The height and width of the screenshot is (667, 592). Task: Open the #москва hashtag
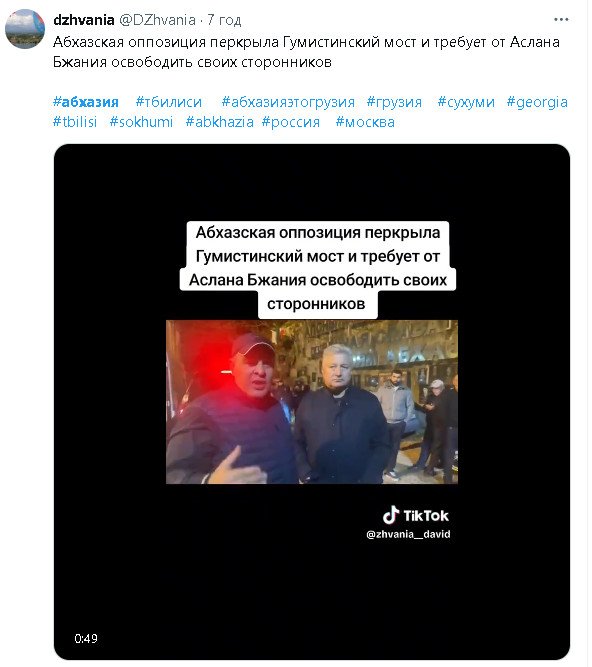click(x=365, y=122)
